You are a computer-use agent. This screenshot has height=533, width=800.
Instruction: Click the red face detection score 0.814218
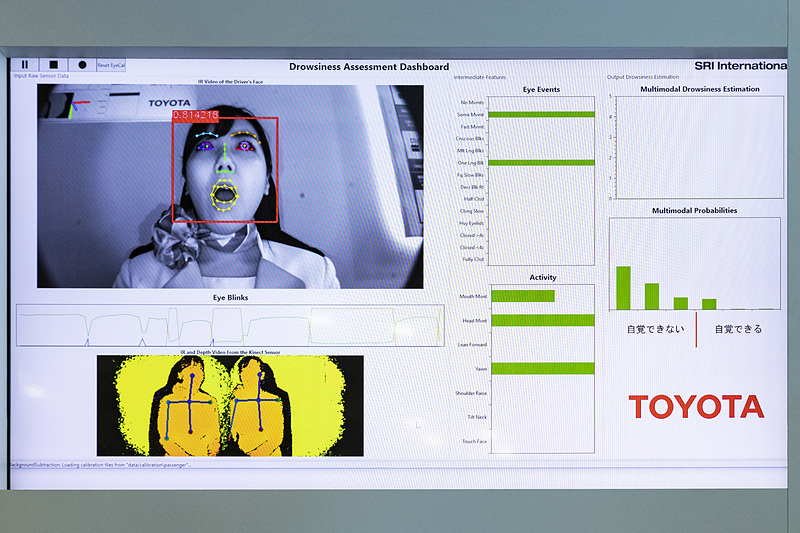click(x=196, y=115)
